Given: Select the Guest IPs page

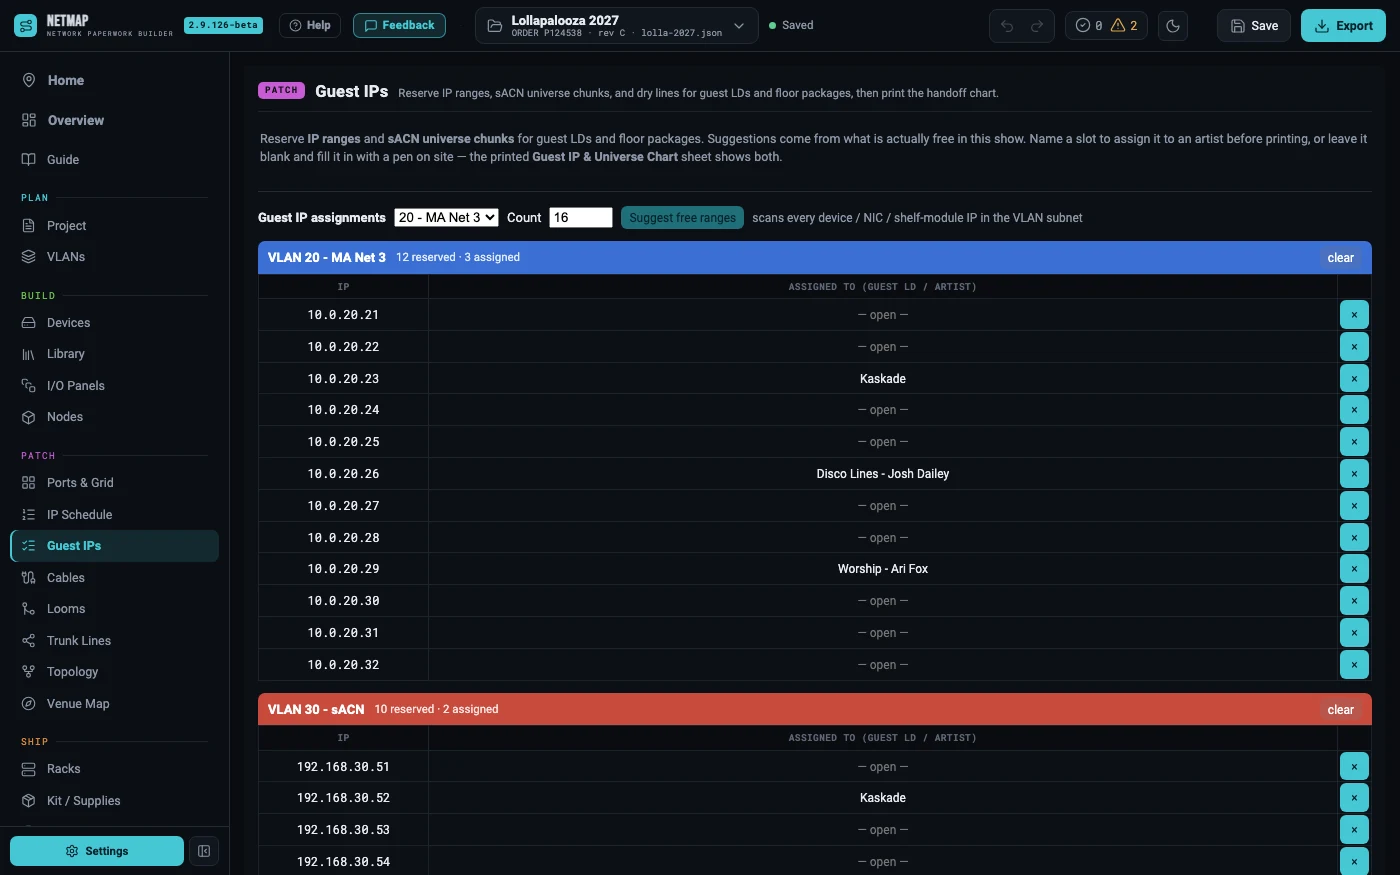Looking at the screenshot, I should [x=114, y=546].
